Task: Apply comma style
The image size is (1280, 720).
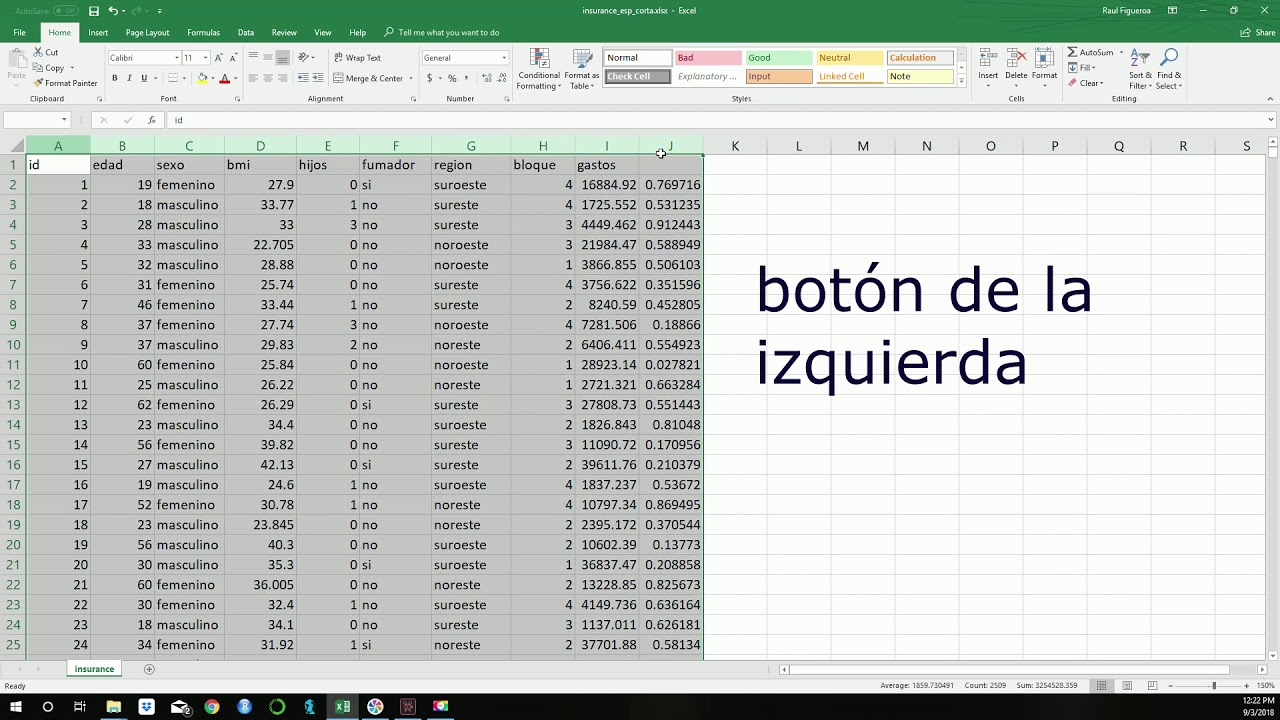Action: click(466, 78)
